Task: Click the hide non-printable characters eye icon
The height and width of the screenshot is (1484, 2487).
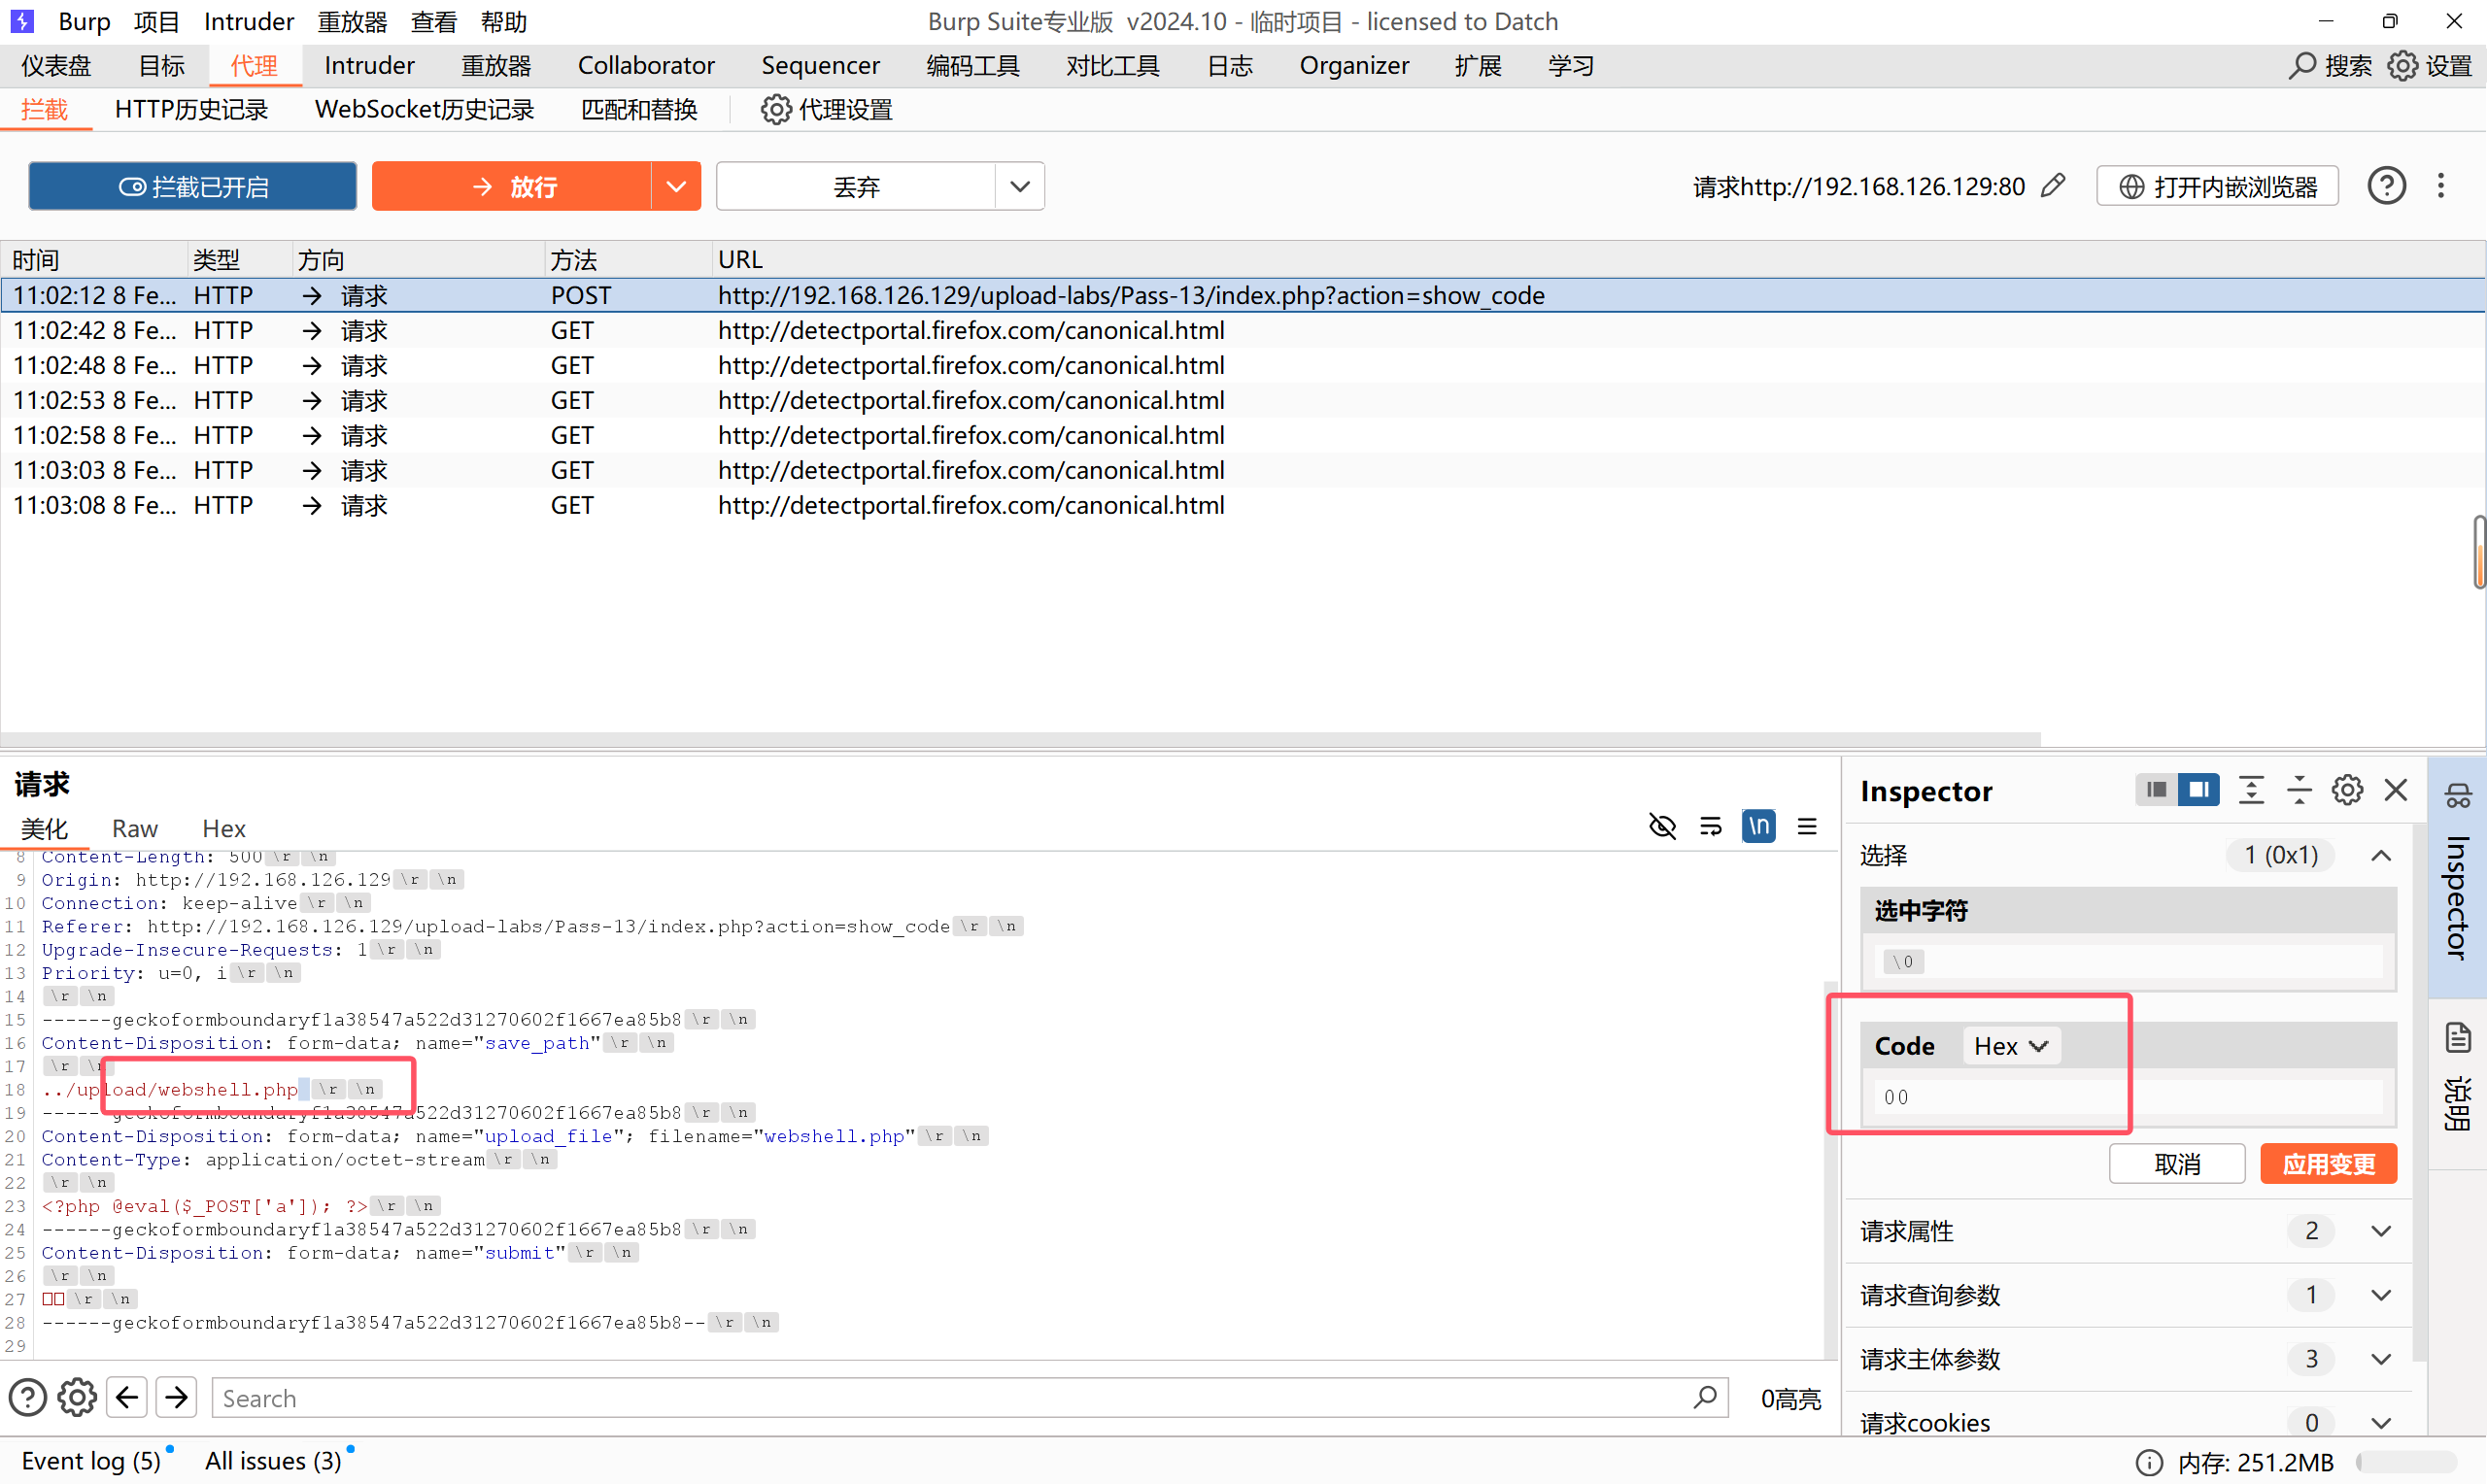Action: click(1662, 826)
